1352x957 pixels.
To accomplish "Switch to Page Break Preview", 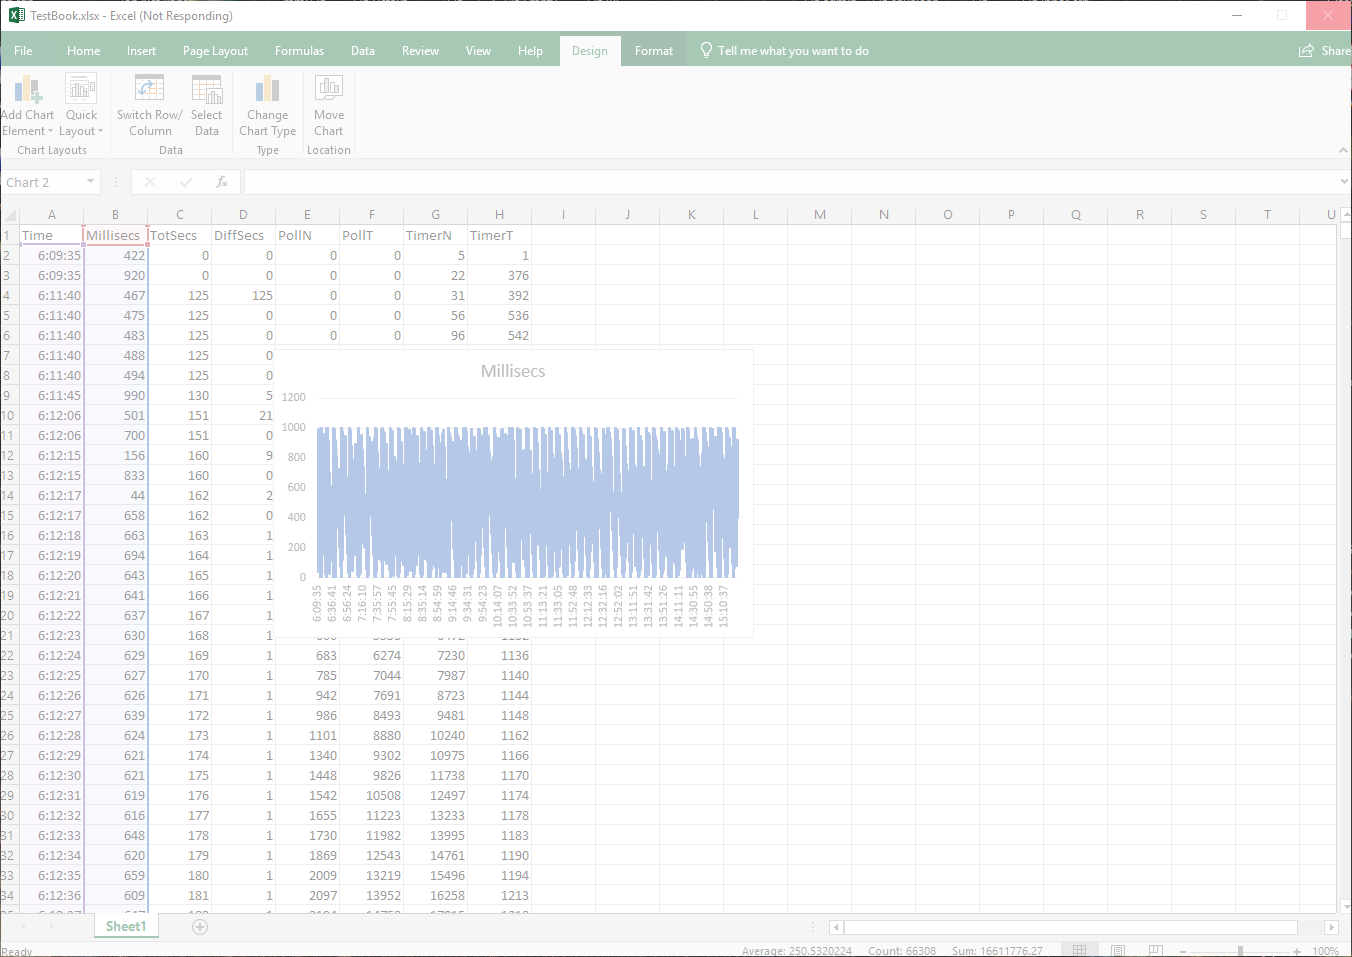I will [1156, 950].
